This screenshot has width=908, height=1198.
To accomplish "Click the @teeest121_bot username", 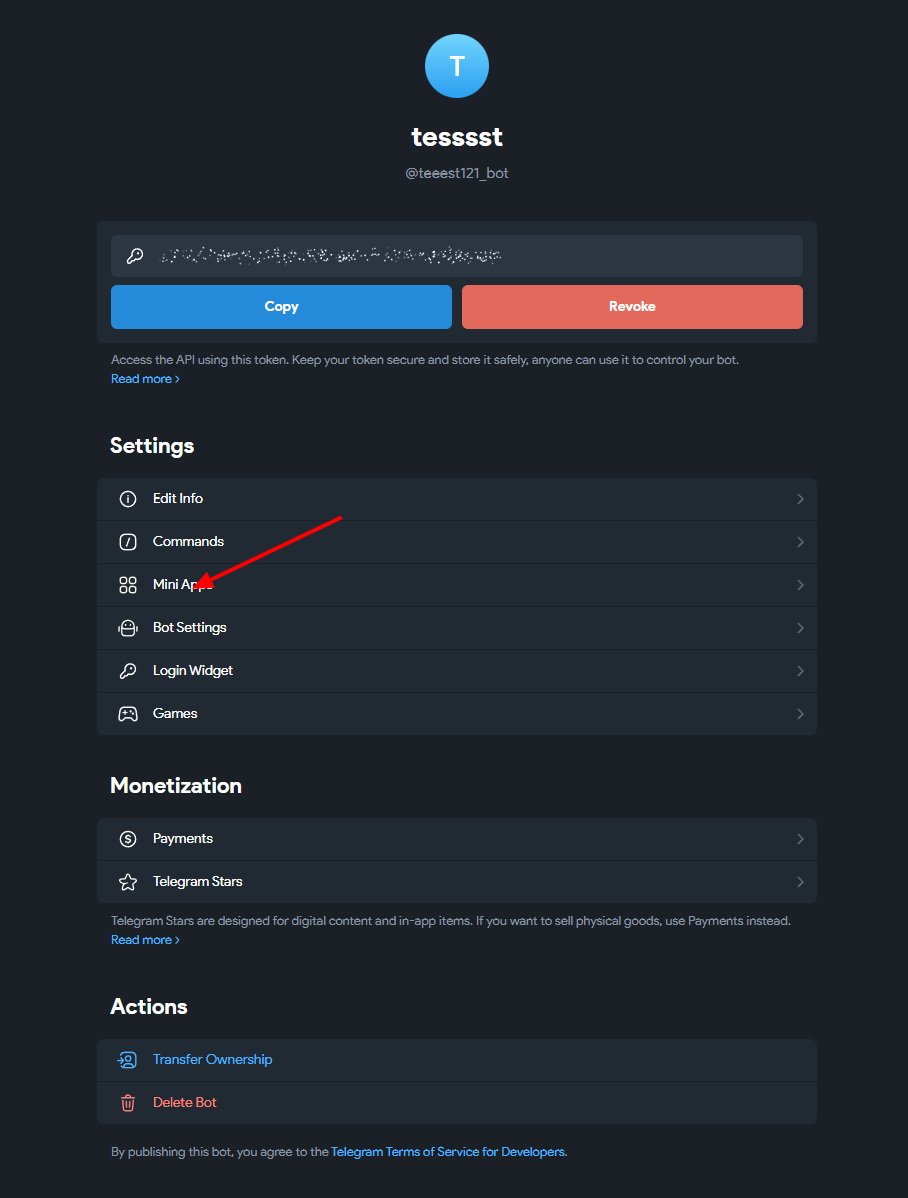I will coord(456,173).
